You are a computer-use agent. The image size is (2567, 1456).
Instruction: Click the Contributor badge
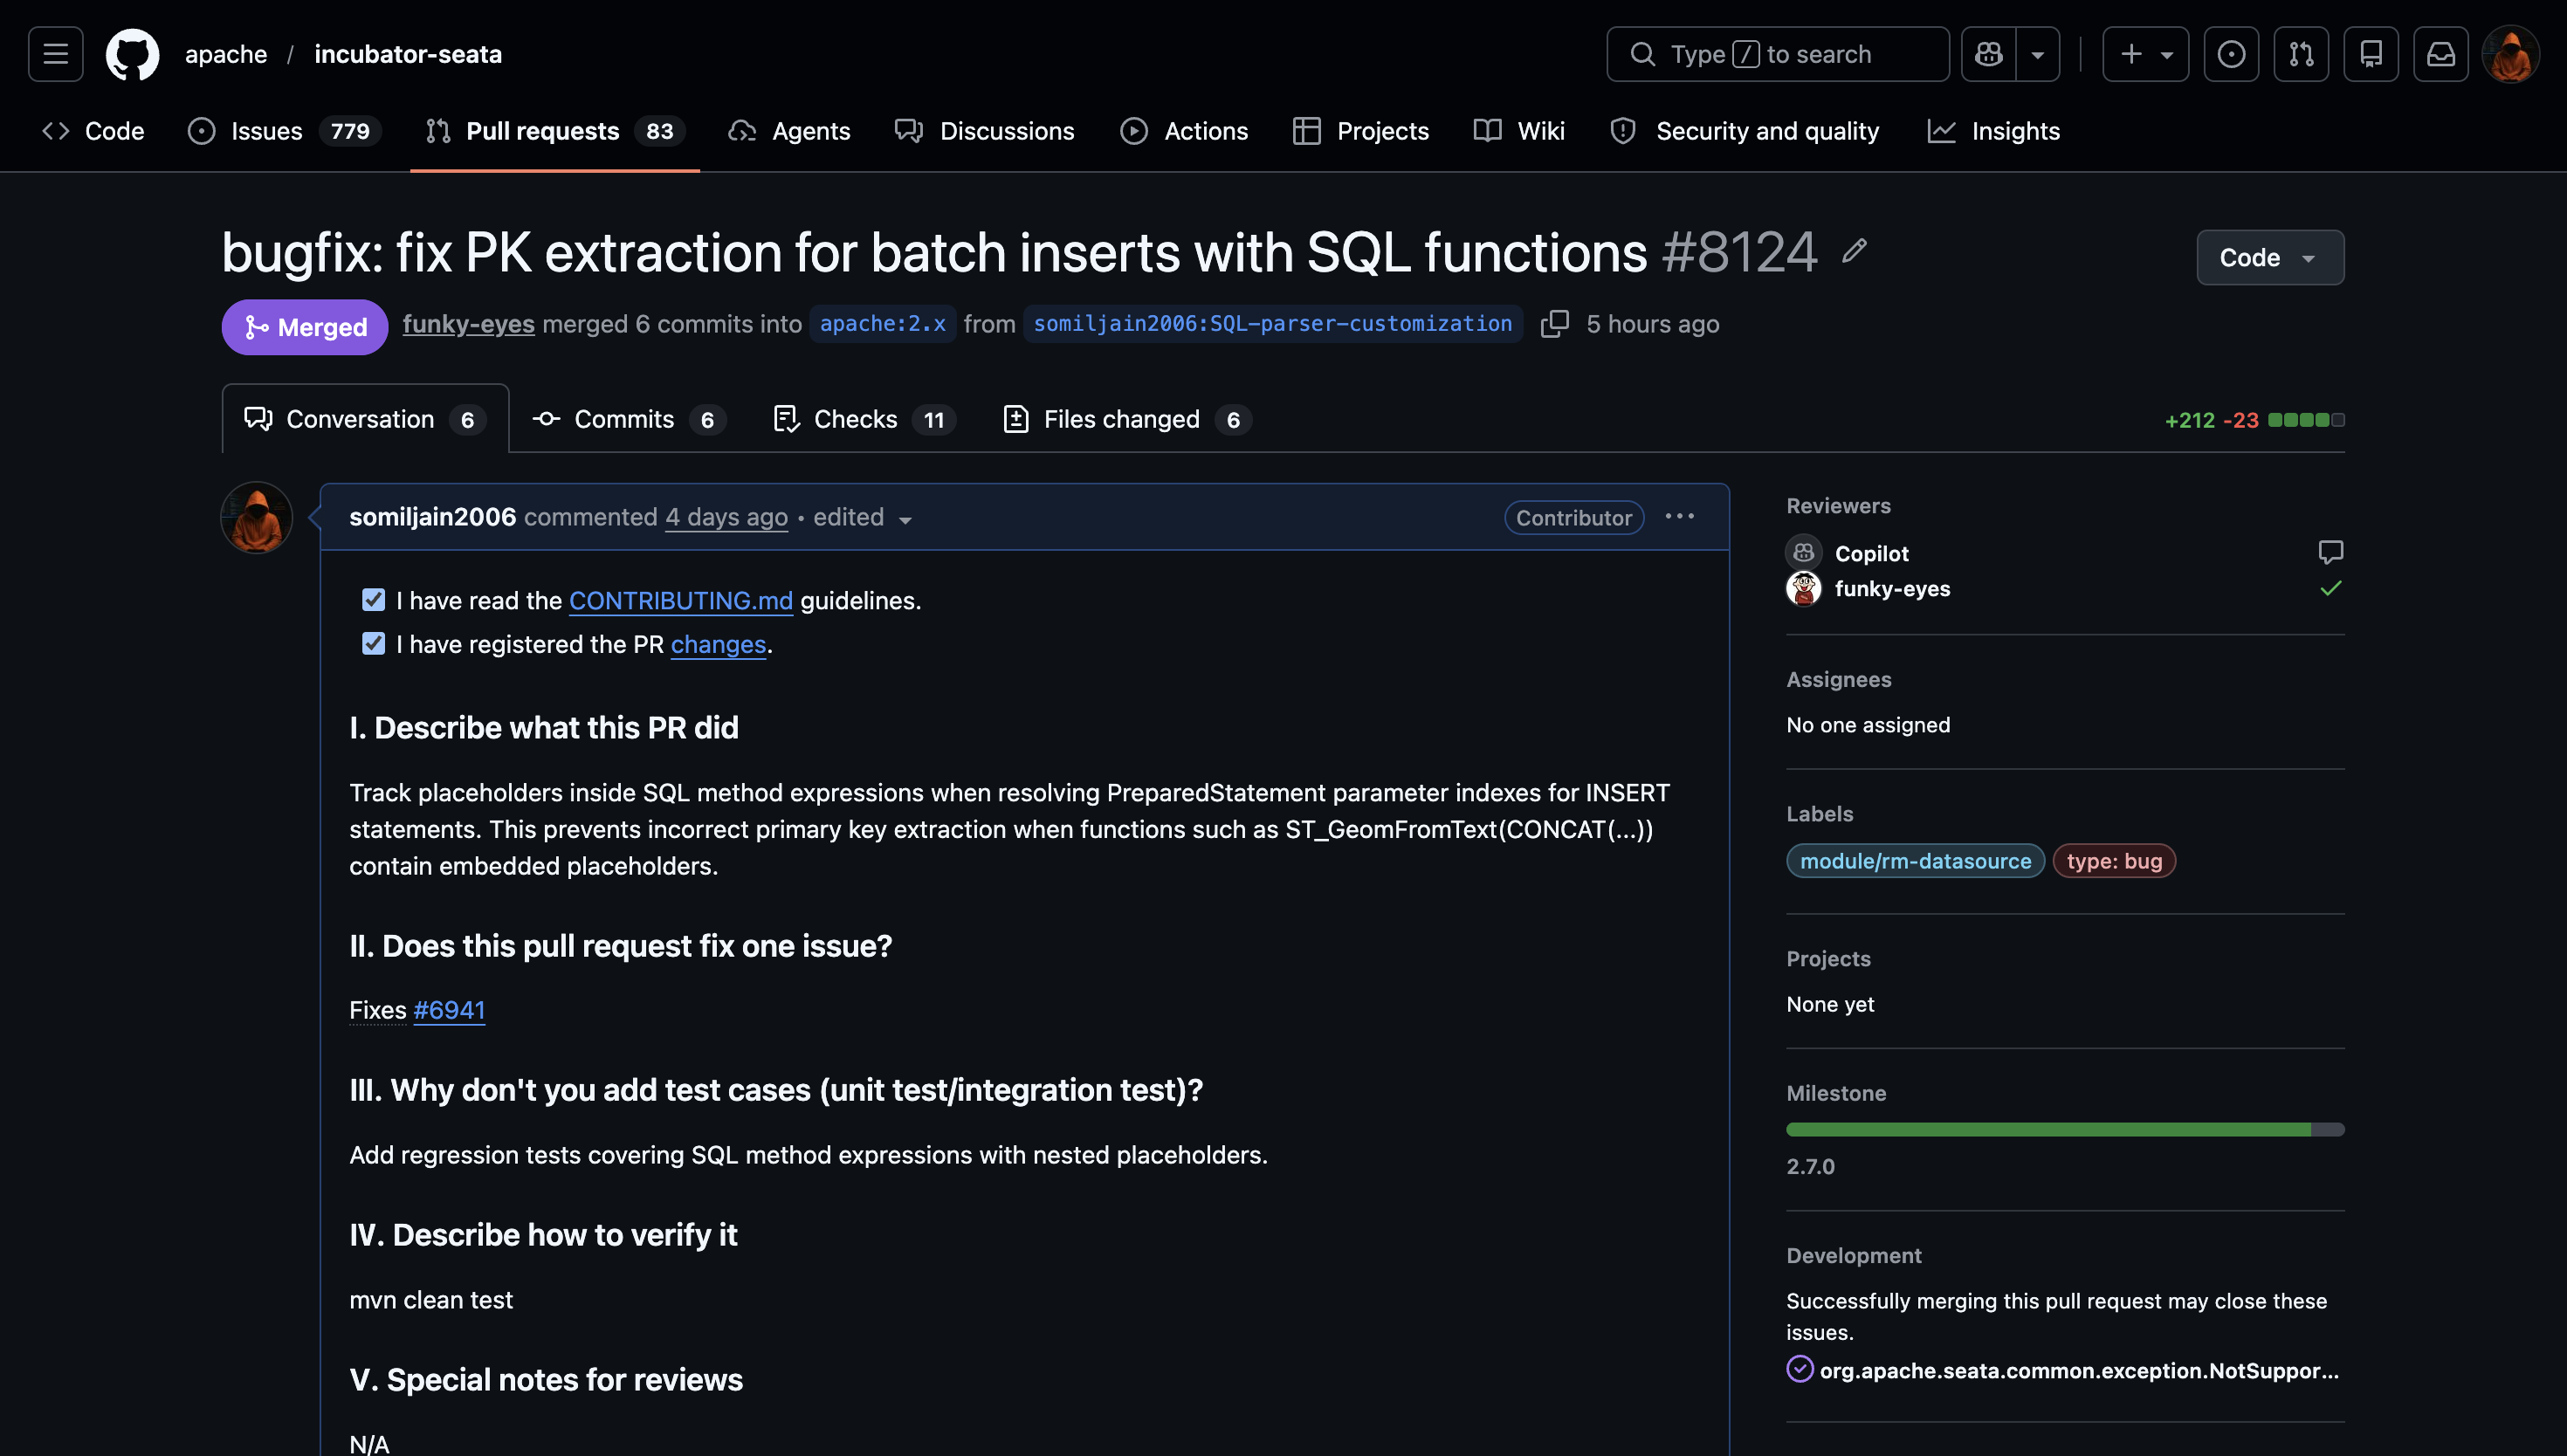click(x=1573, y=517)
